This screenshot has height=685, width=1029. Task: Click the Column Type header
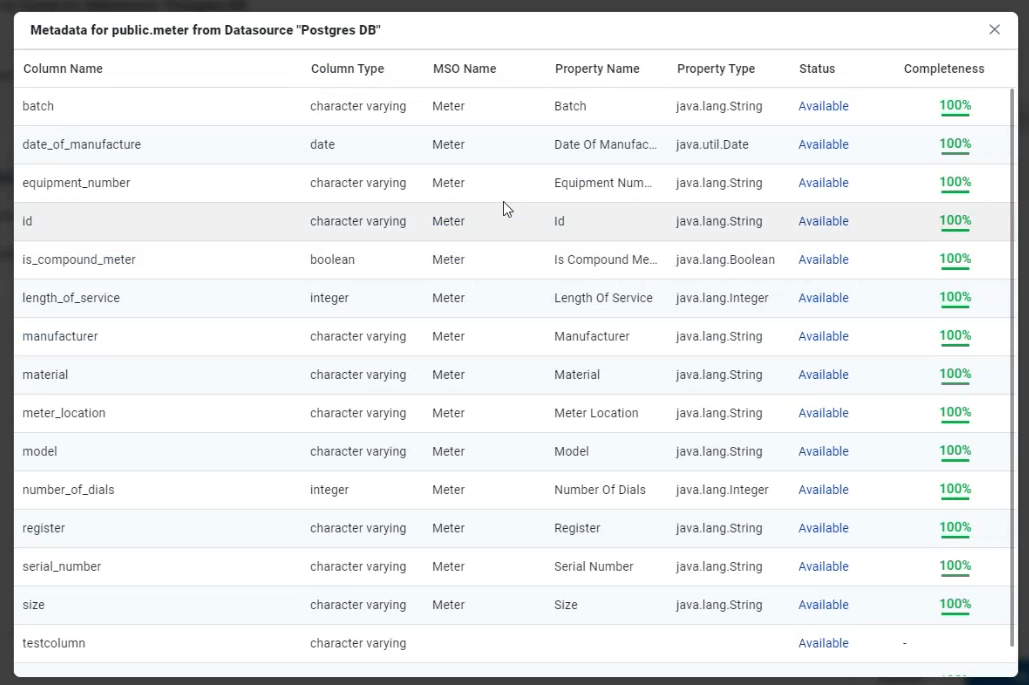coord(347,69)
